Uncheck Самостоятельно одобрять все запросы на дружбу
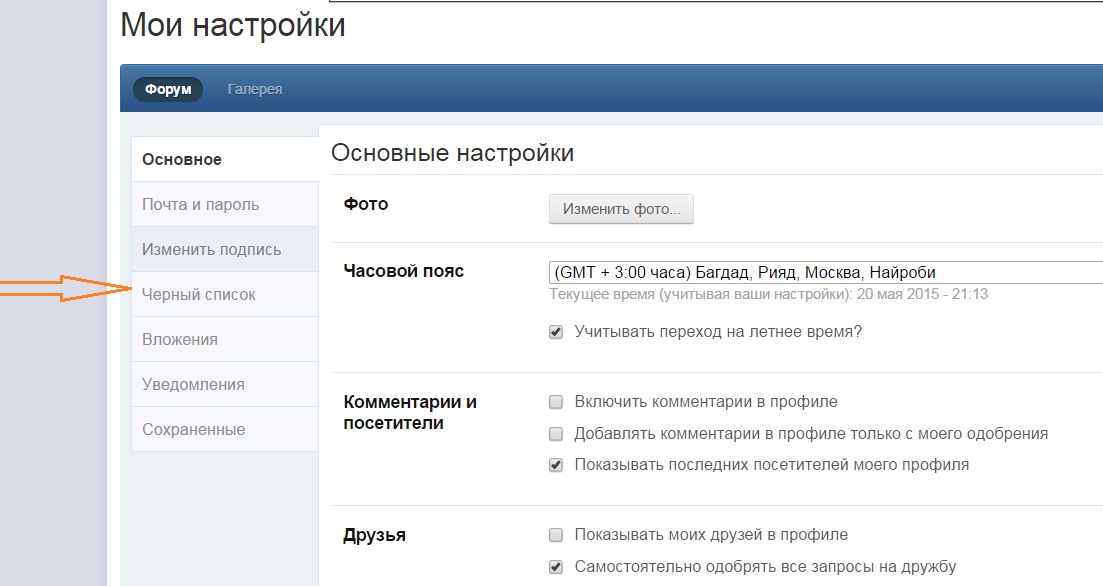 pyautogui.click(x=556, y=566)
